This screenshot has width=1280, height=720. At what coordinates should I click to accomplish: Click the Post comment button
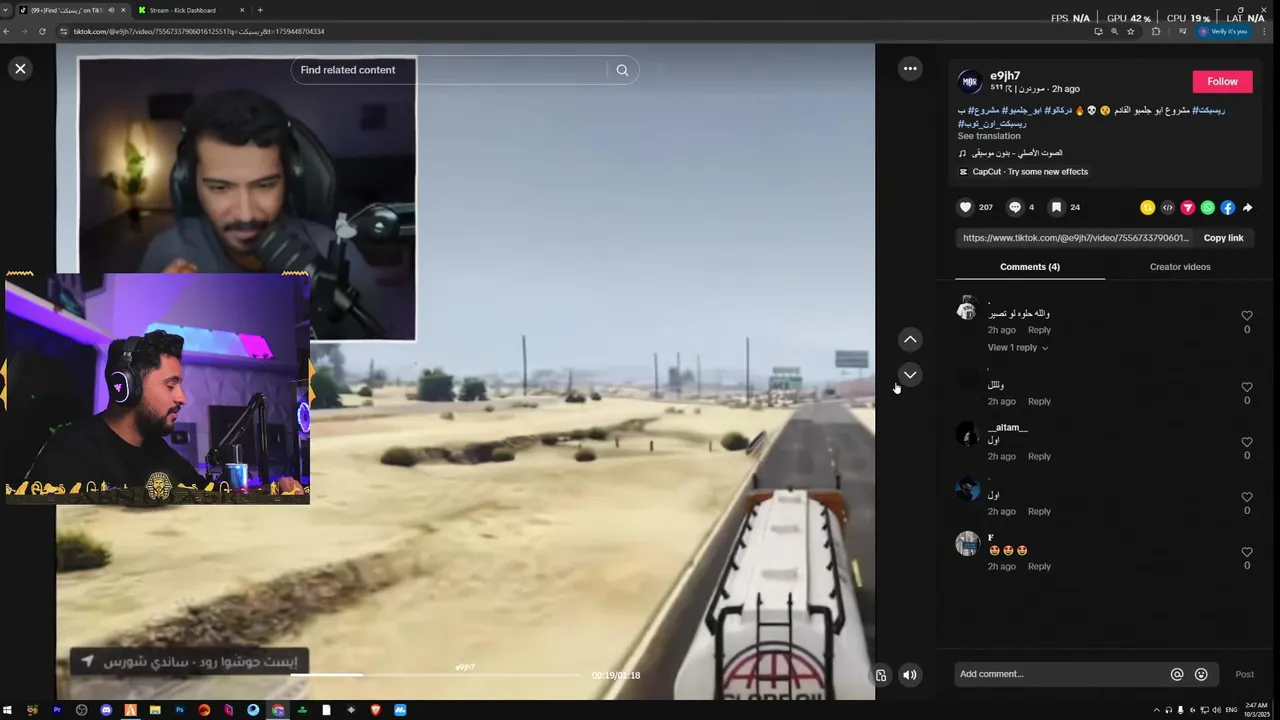tap(1244, 674)
